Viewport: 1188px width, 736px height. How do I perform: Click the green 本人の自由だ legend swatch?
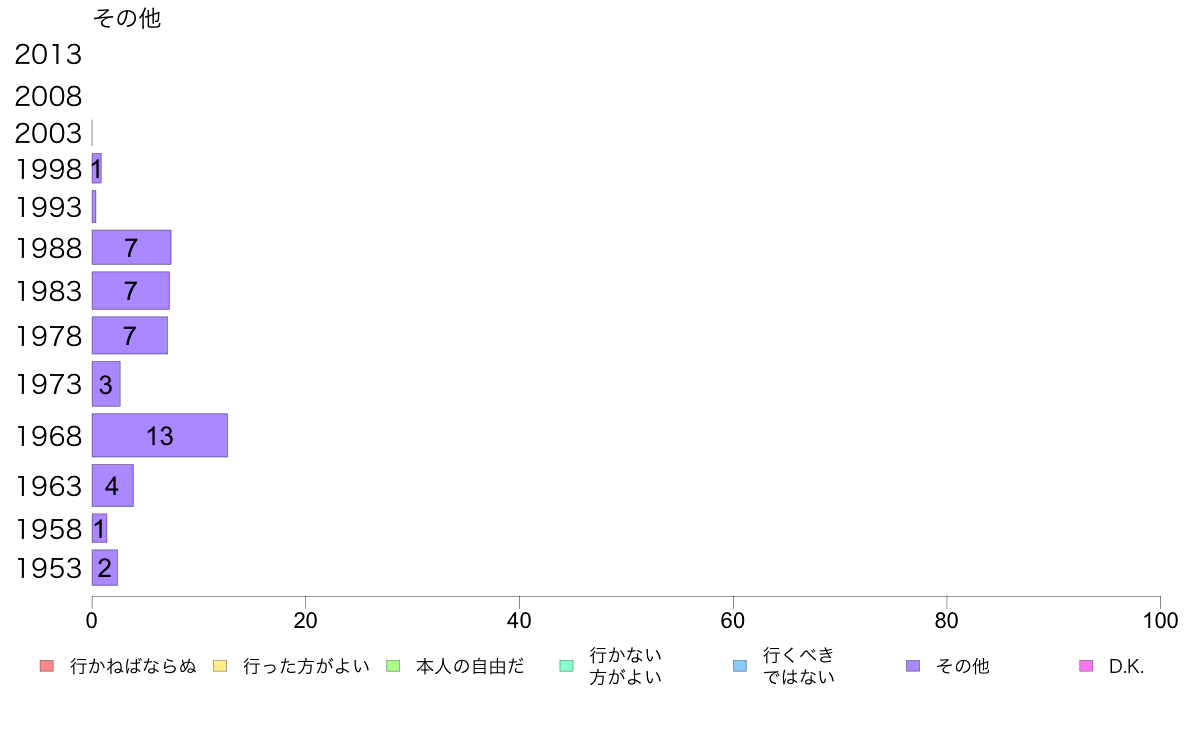coord(393,666)
